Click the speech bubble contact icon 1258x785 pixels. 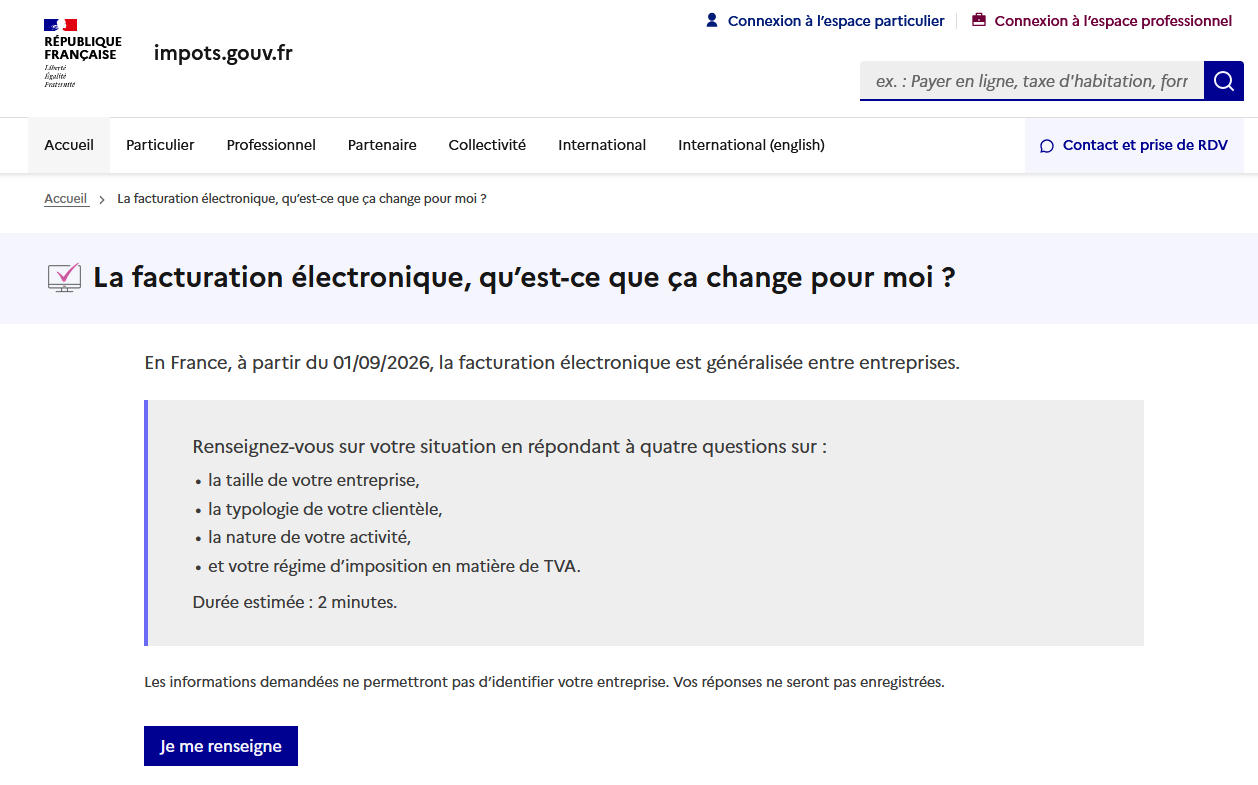point(1047,146)
